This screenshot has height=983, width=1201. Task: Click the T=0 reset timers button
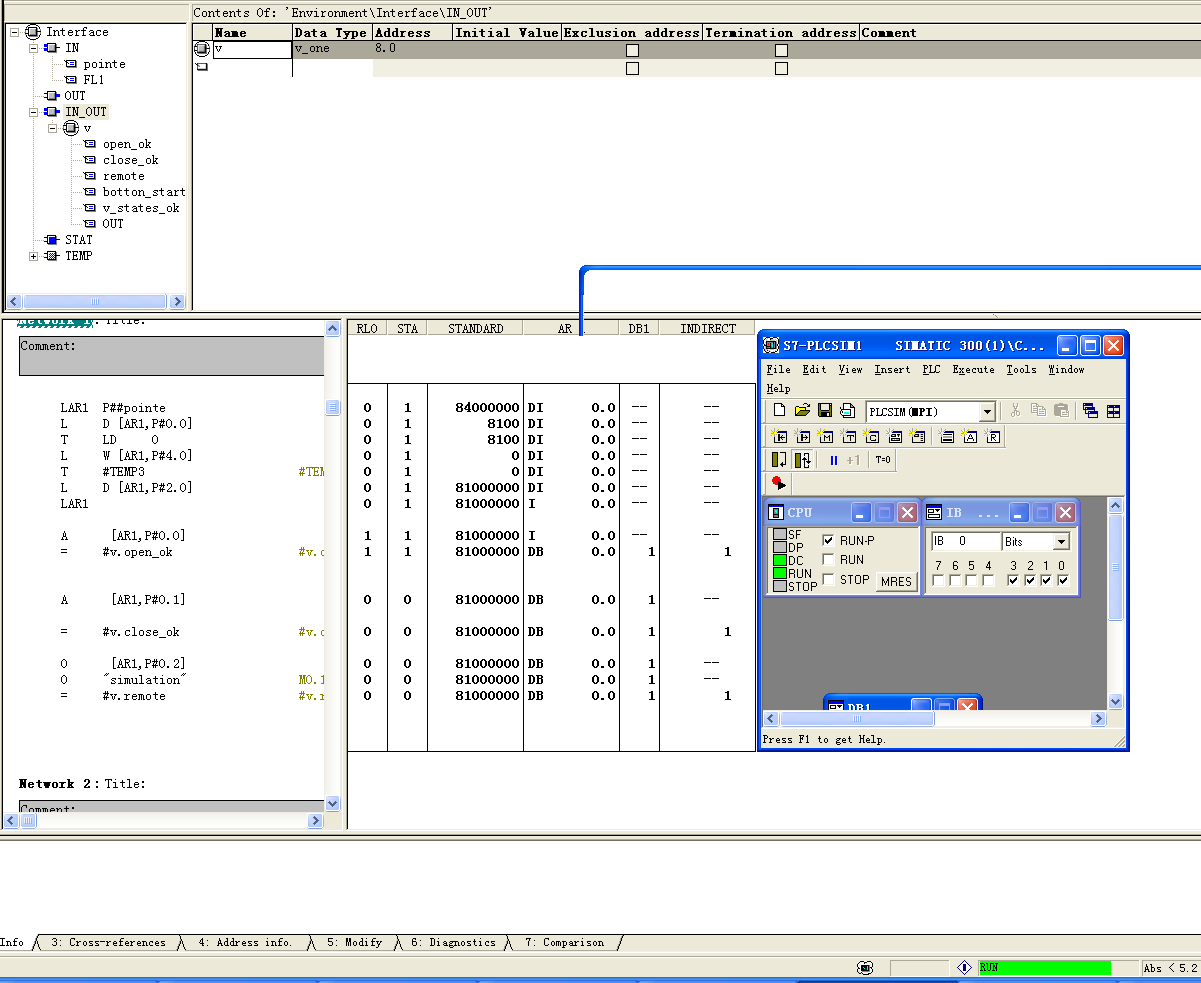pos(882,460)
